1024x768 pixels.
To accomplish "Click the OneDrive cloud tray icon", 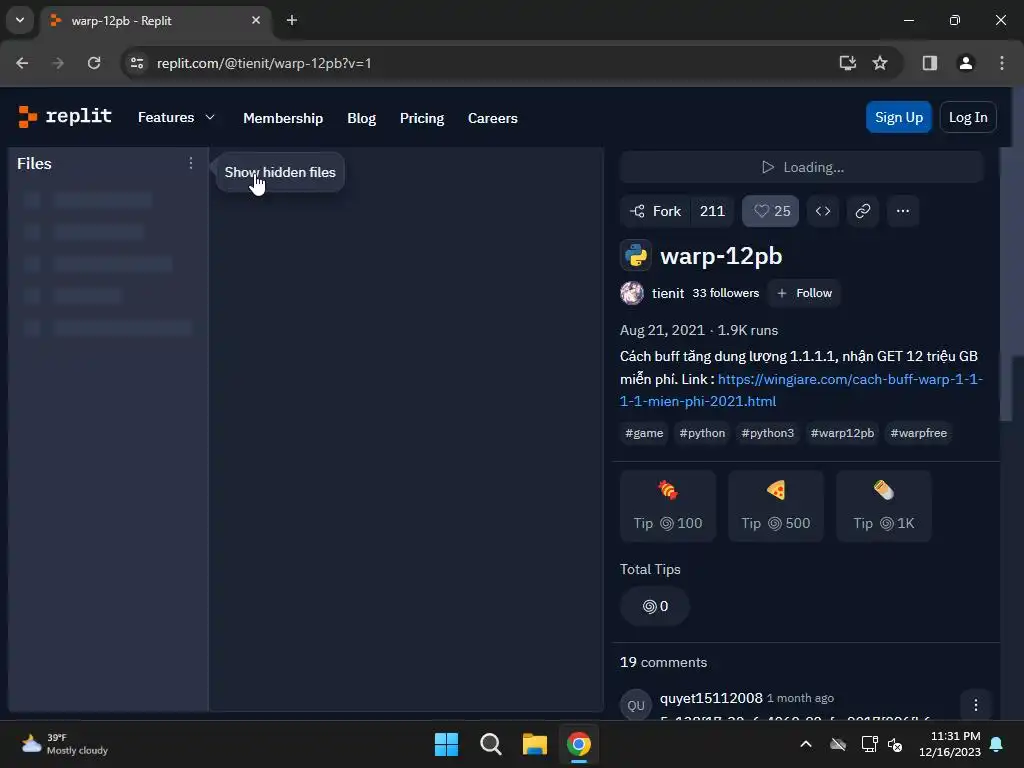I will pyautogui.click(x=838, y=744).
